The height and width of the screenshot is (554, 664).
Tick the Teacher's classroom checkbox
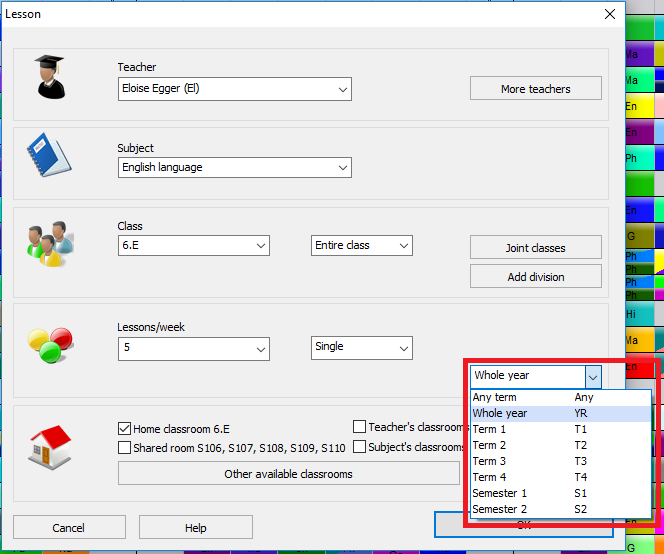[x=360, y=427]
